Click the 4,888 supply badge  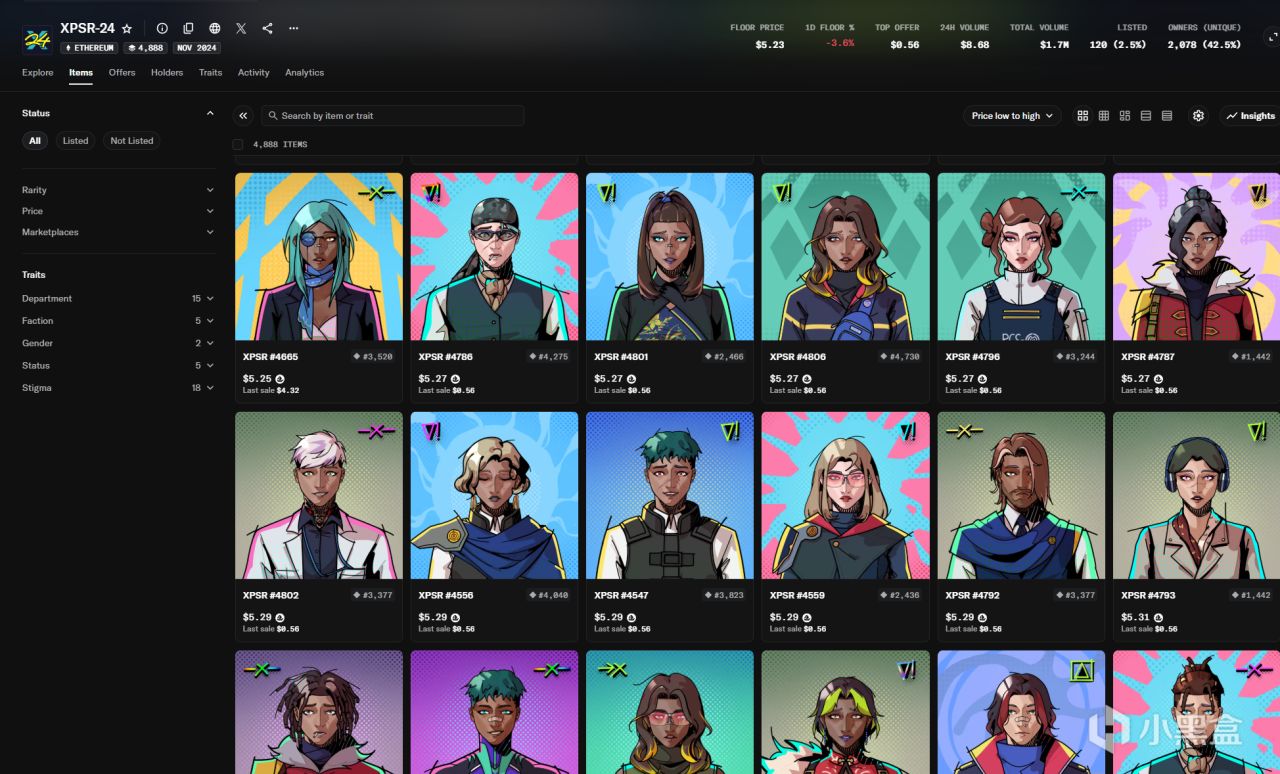point(145,48)
